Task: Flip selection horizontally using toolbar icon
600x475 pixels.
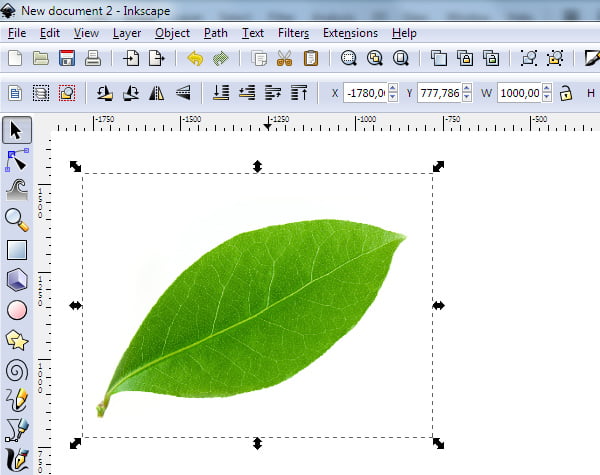Action: [x=157, y=93]
